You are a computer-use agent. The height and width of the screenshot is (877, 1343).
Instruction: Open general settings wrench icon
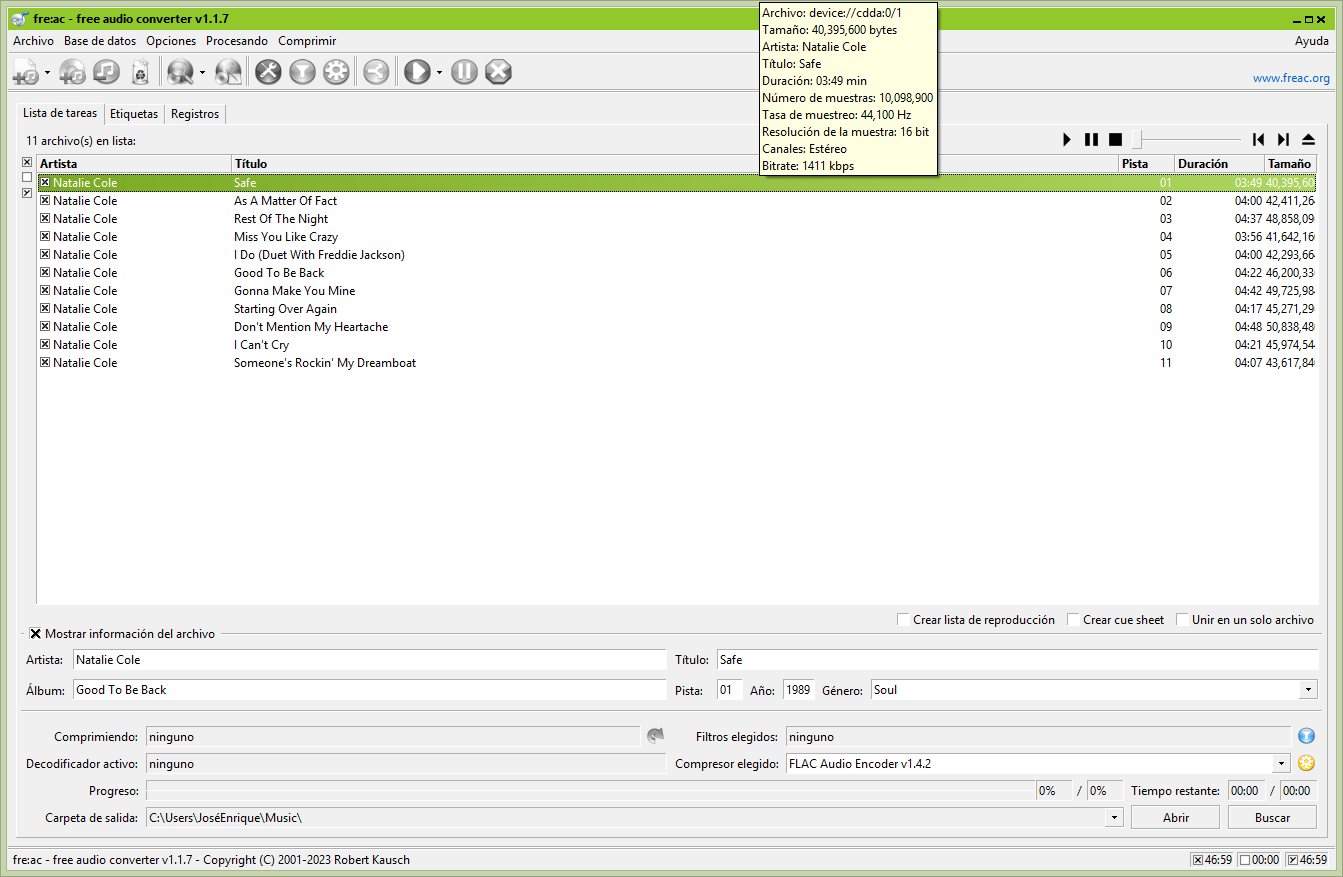coord(268,71)
